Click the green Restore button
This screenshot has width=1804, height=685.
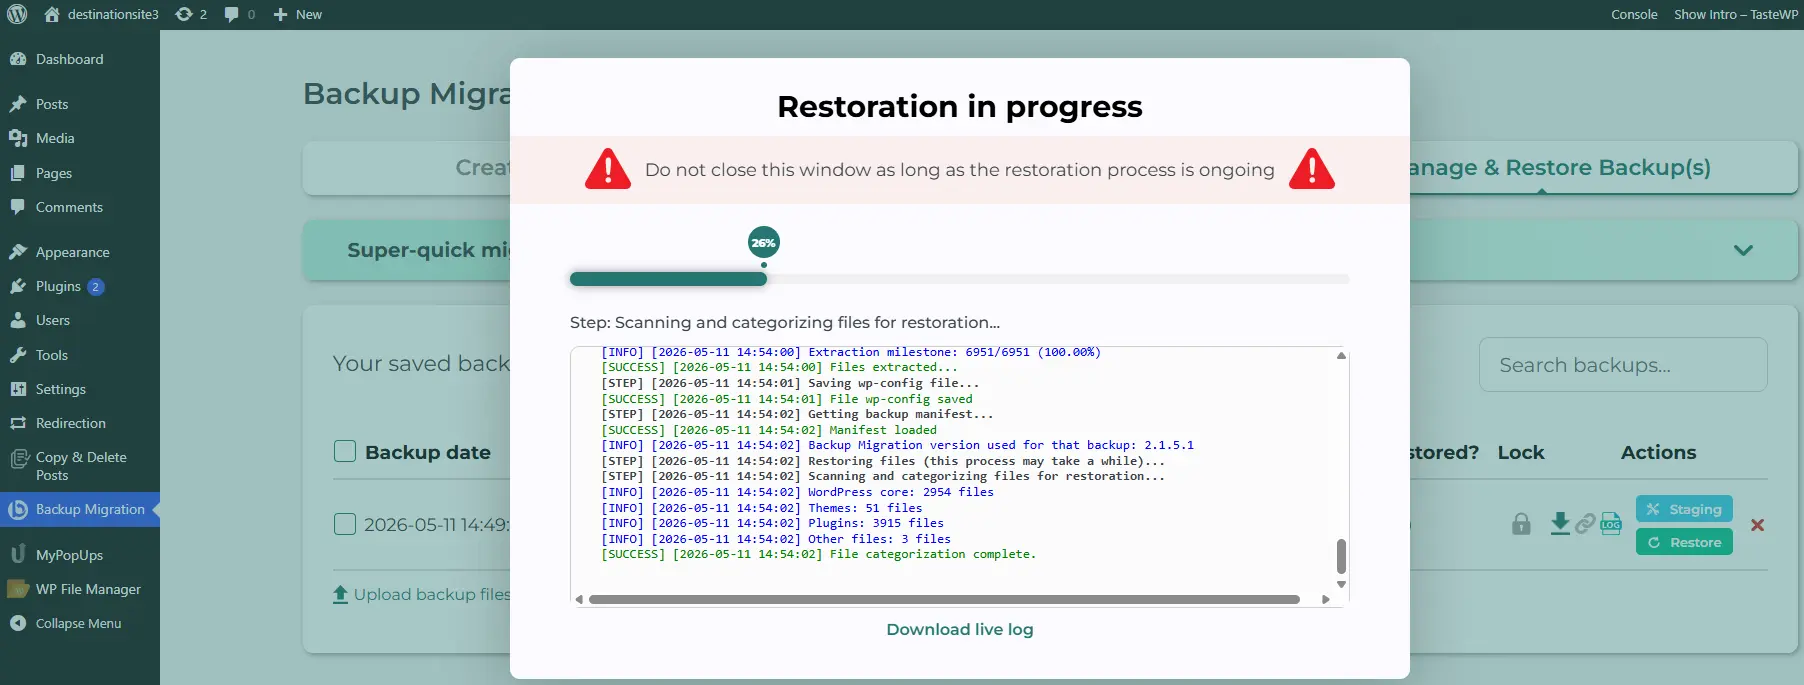point(1684,542)
